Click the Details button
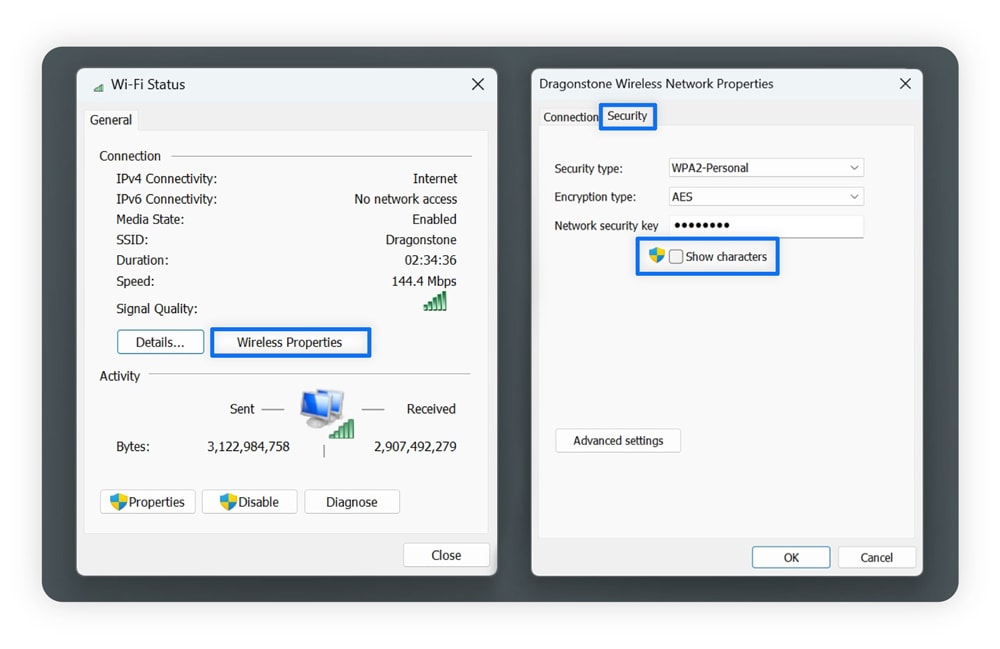 160,341
